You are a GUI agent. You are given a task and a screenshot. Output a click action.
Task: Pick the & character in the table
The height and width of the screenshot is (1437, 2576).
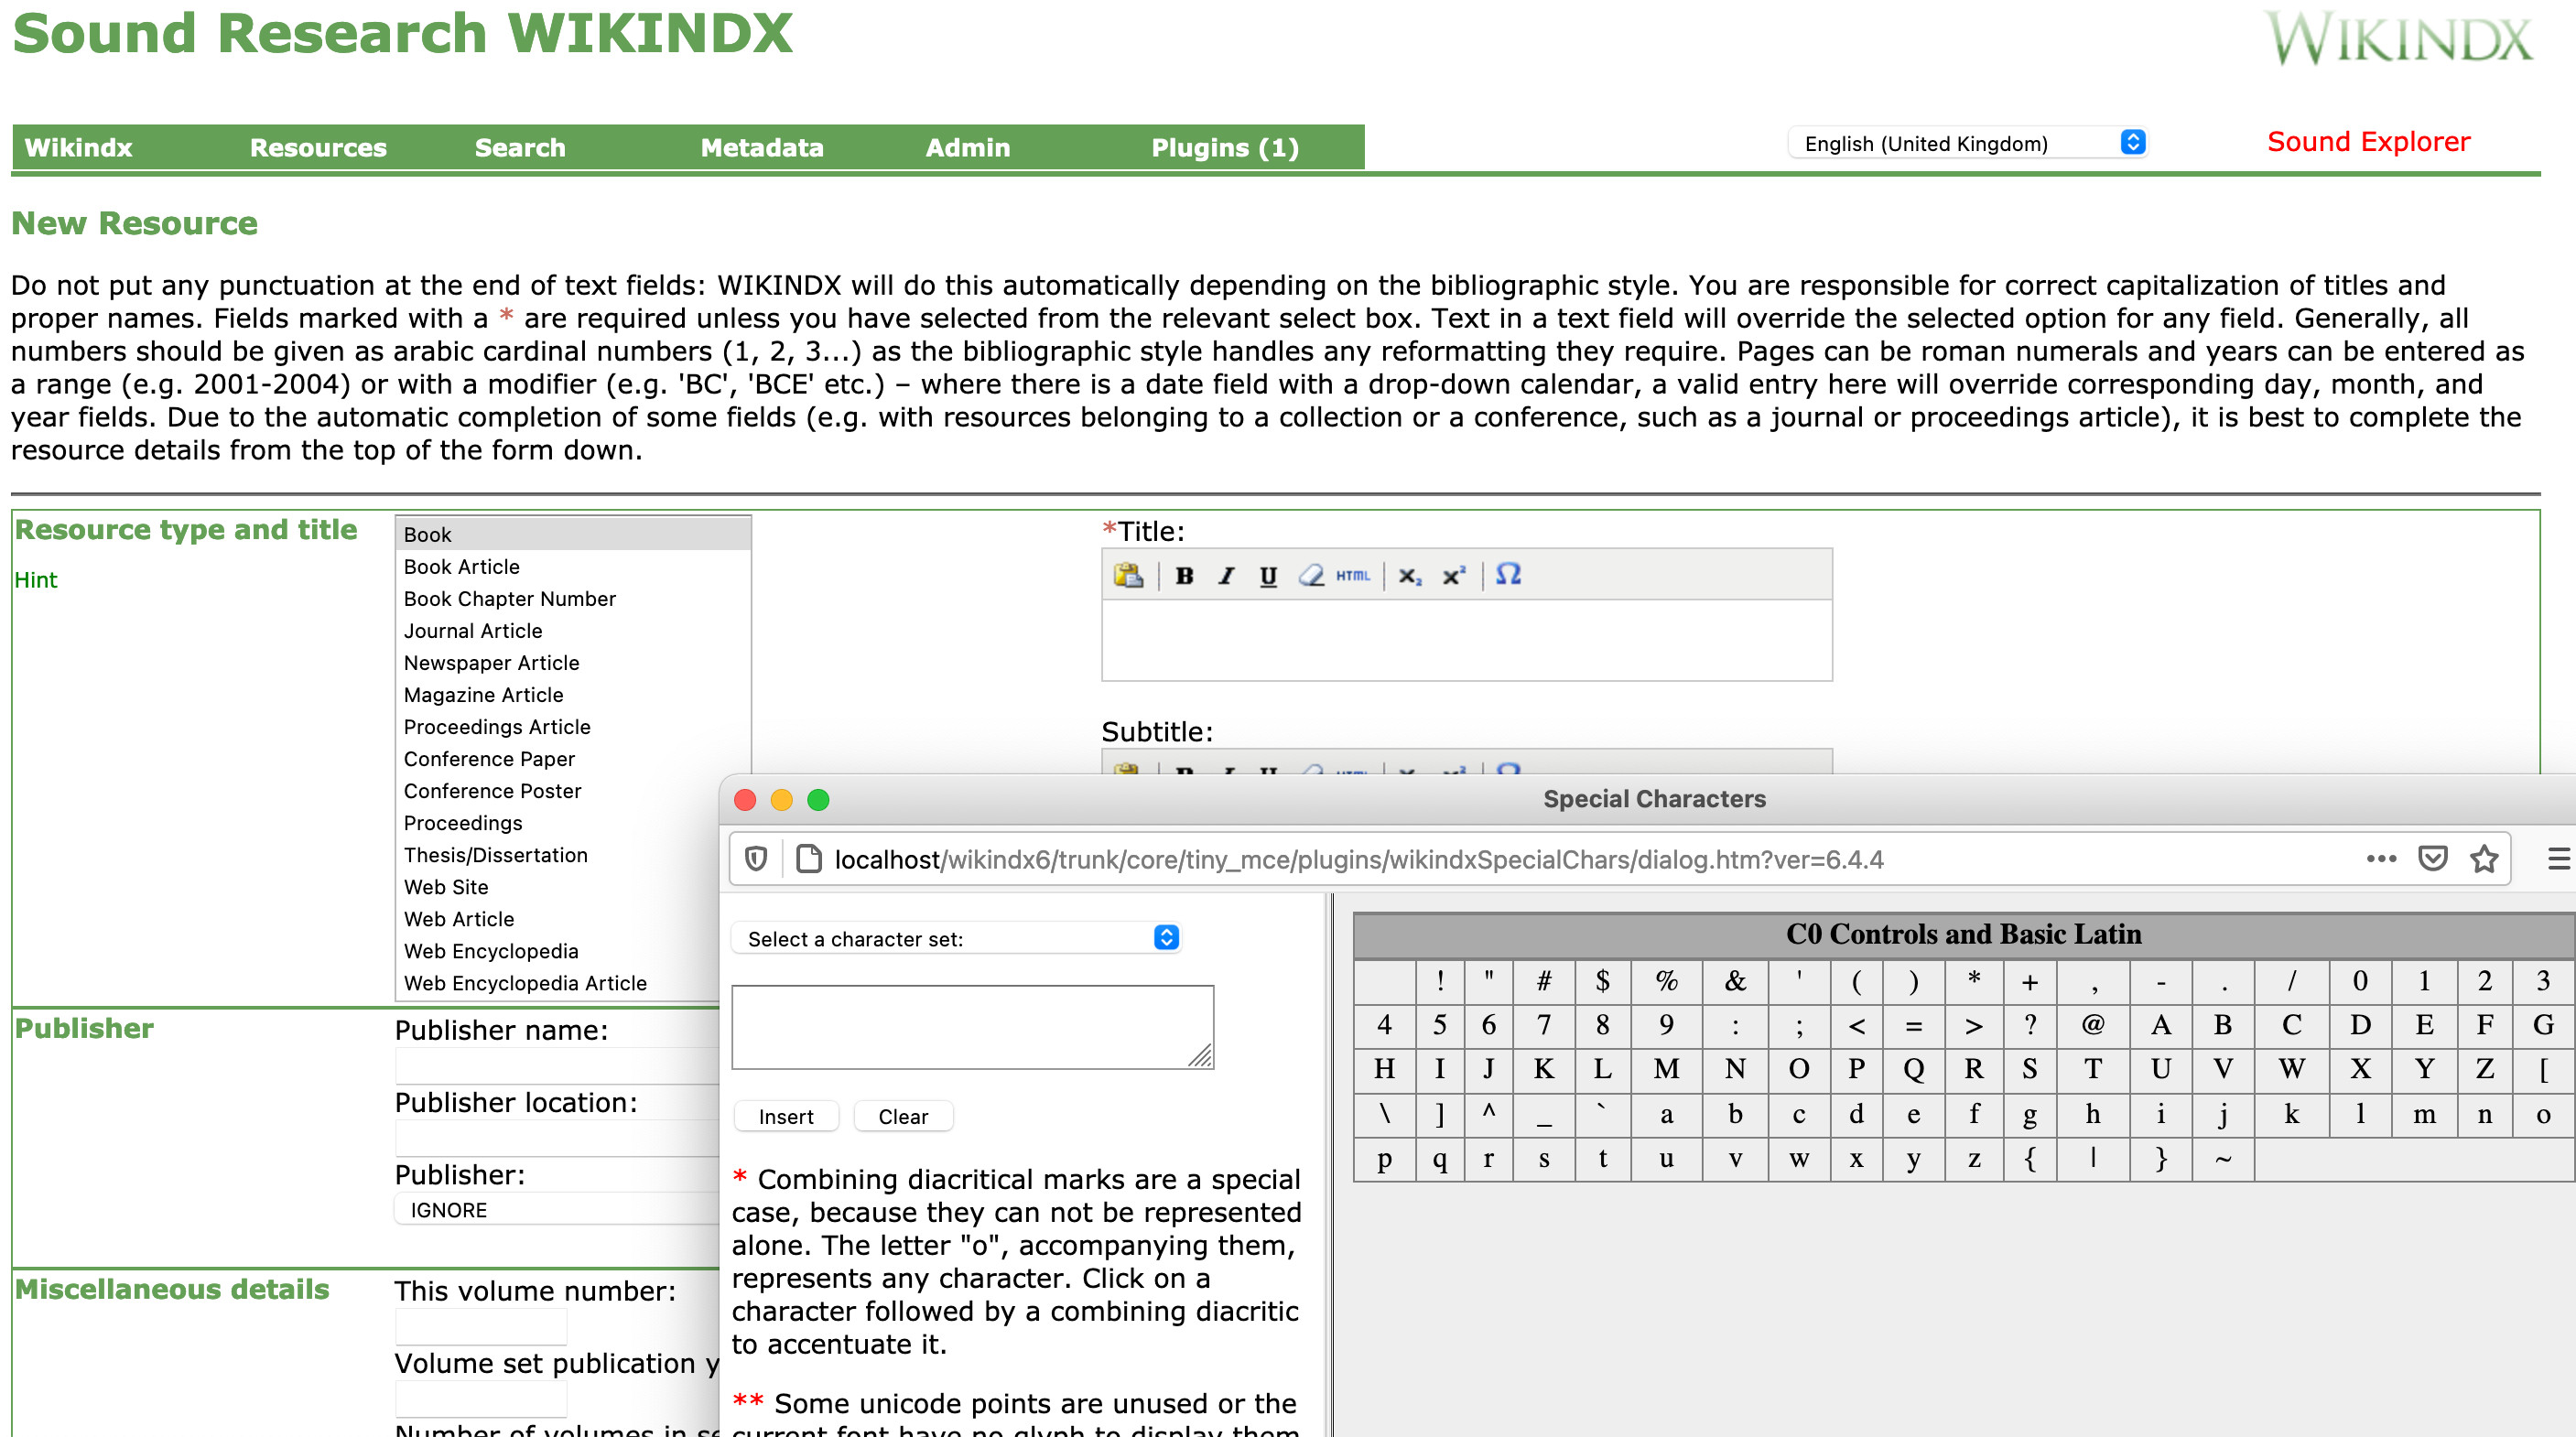click(x=1735, y=981)
